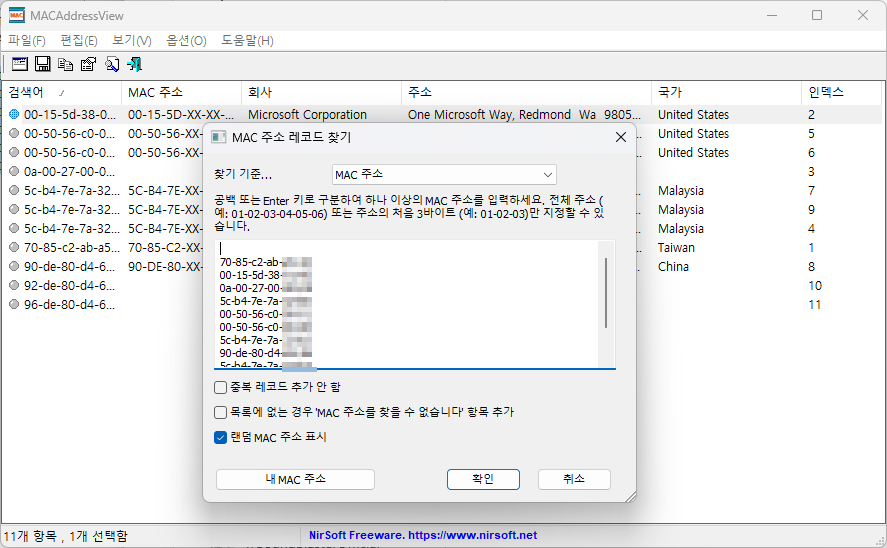Screen dimensions: 887x548
Task: Uncheck 랜덤 MAC 주소 표시 checkbox
Action: pos(221,437)
